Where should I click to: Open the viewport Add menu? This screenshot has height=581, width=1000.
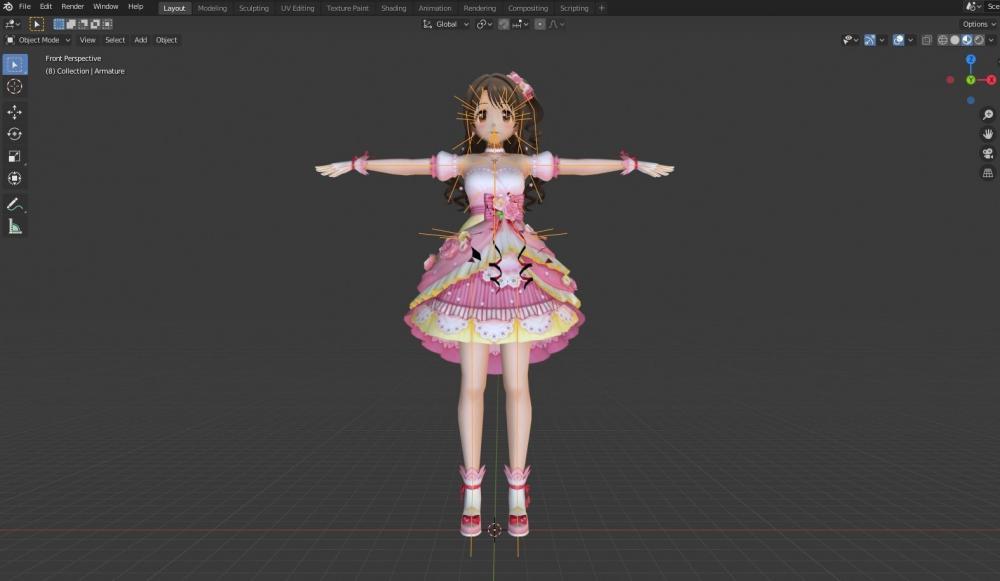140,40
